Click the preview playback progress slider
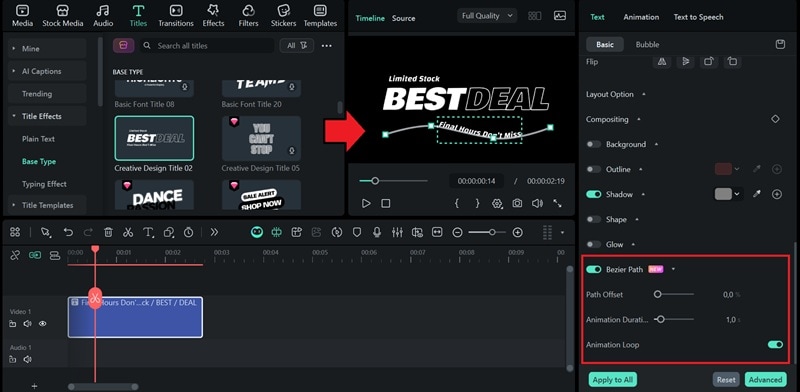 pyautogui.click(x=393, y=181)
